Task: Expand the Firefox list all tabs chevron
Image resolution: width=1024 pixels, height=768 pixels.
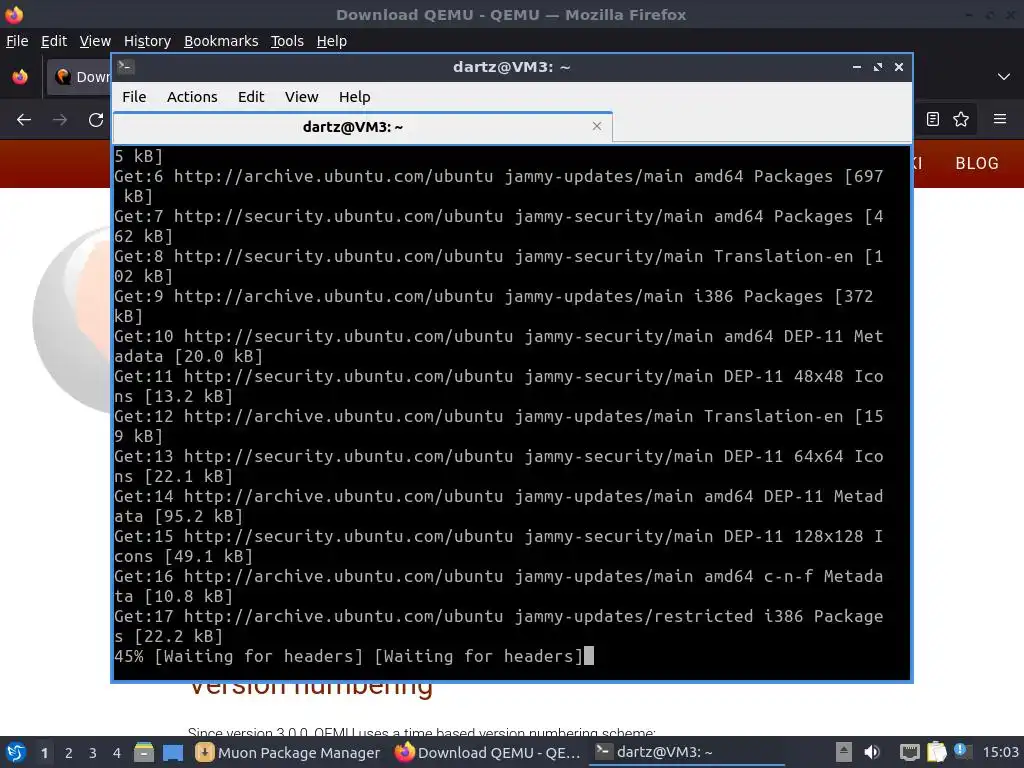Action: coord(1004,77)
